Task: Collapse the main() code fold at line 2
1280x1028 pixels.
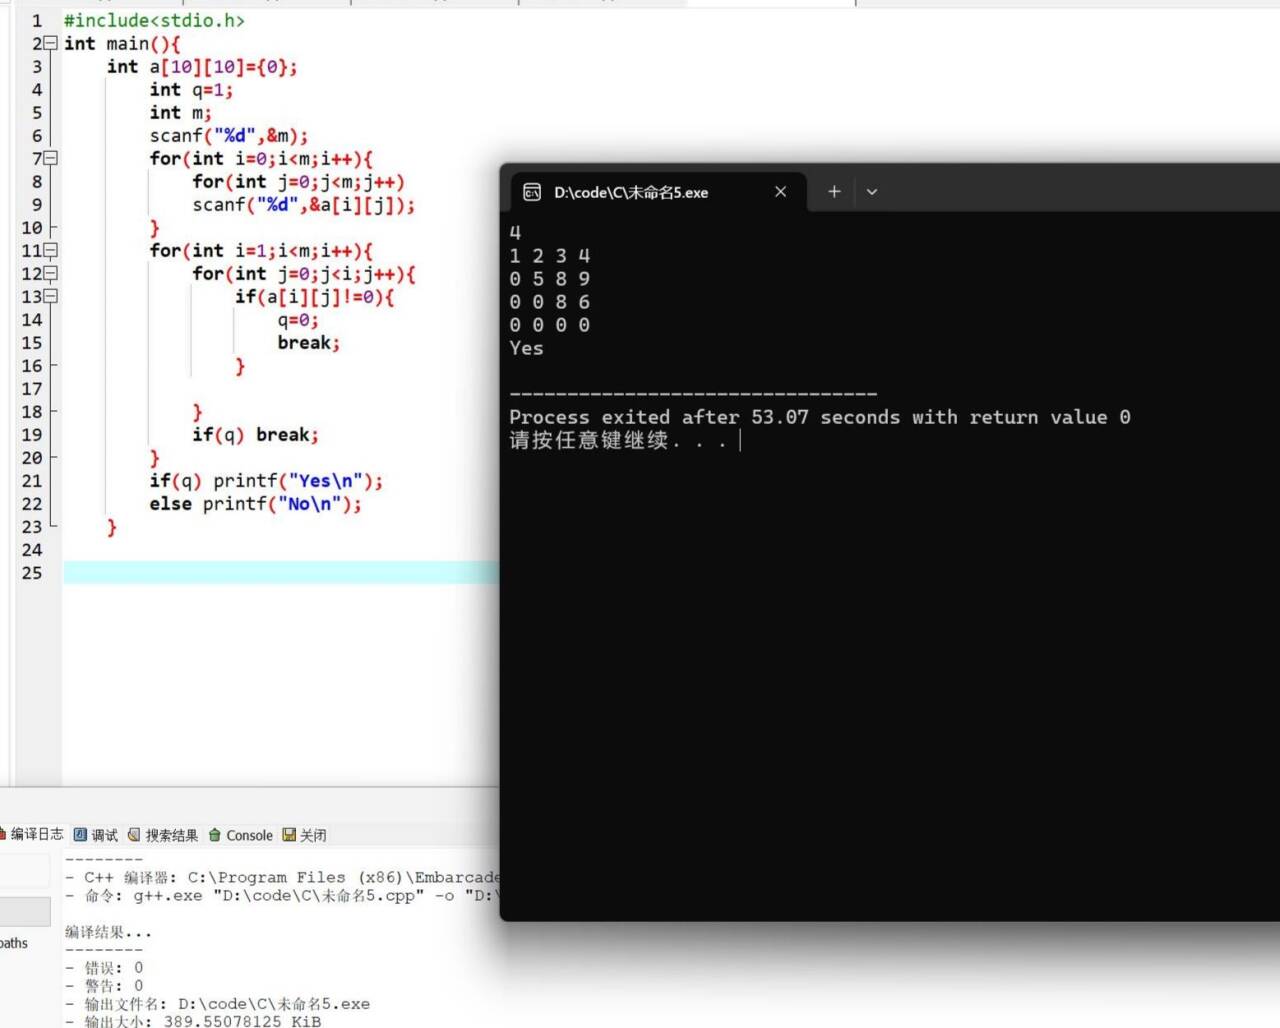Action: click(x=49, y=43)
